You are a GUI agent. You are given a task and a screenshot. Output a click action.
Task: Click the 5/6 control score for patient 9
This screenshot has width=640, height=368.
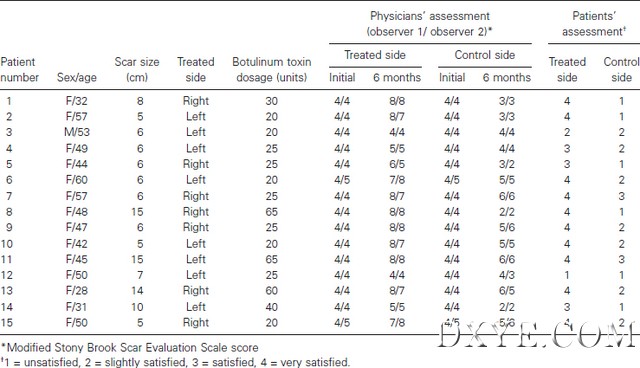coord(507,228)
